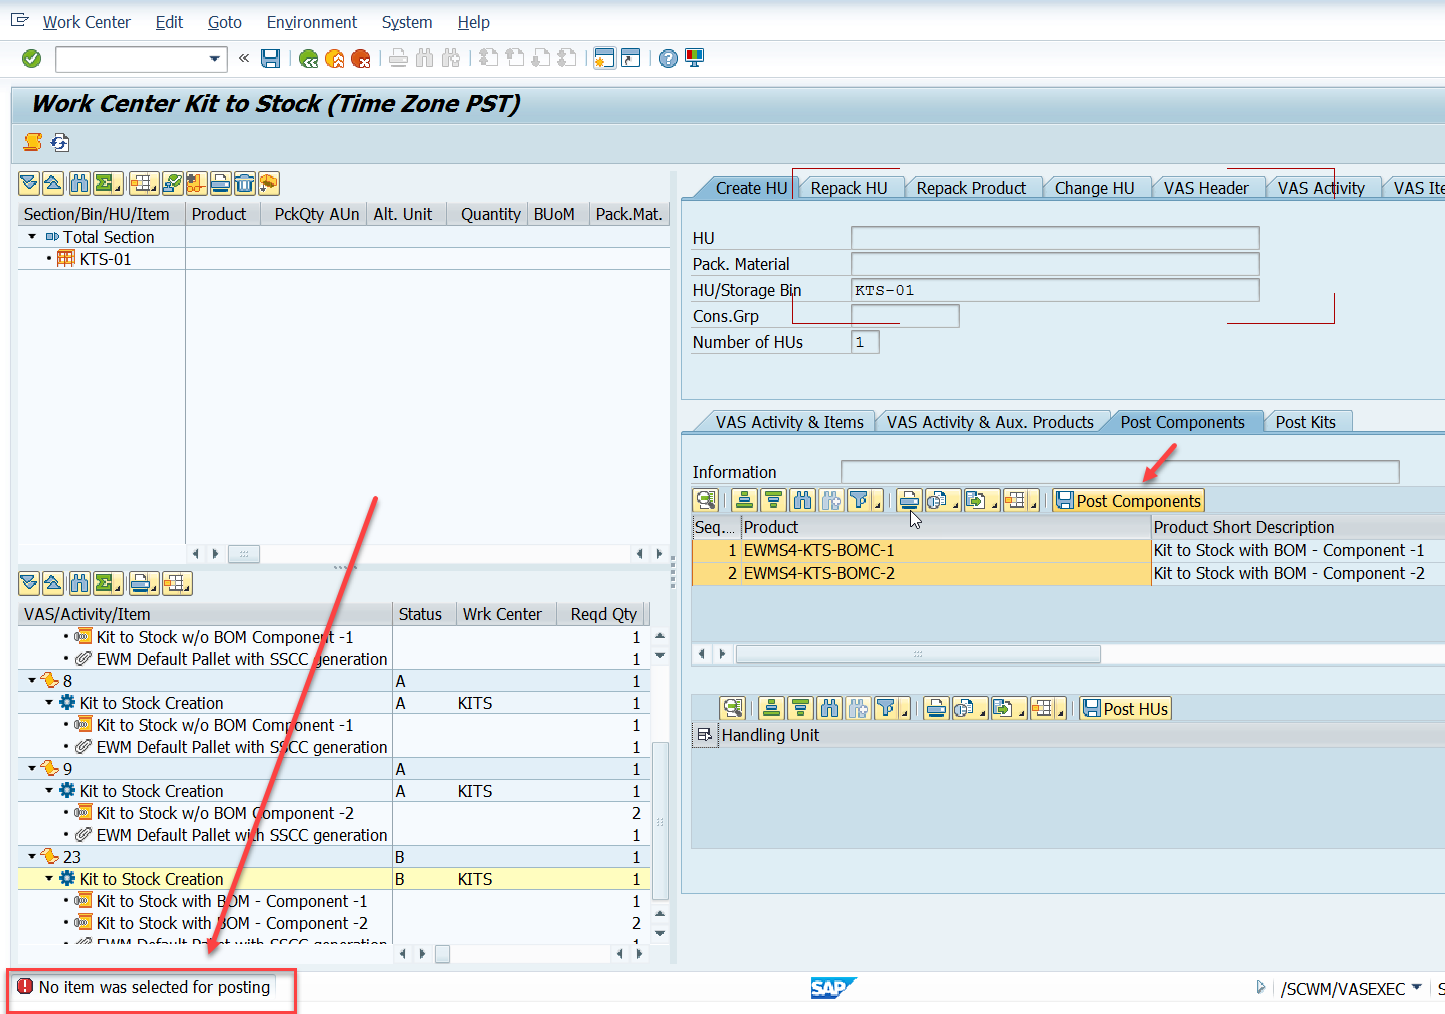Click the VAS tree vertical scrollbar
This screenshot has width=1445, height=1014.
coord(660,822)
